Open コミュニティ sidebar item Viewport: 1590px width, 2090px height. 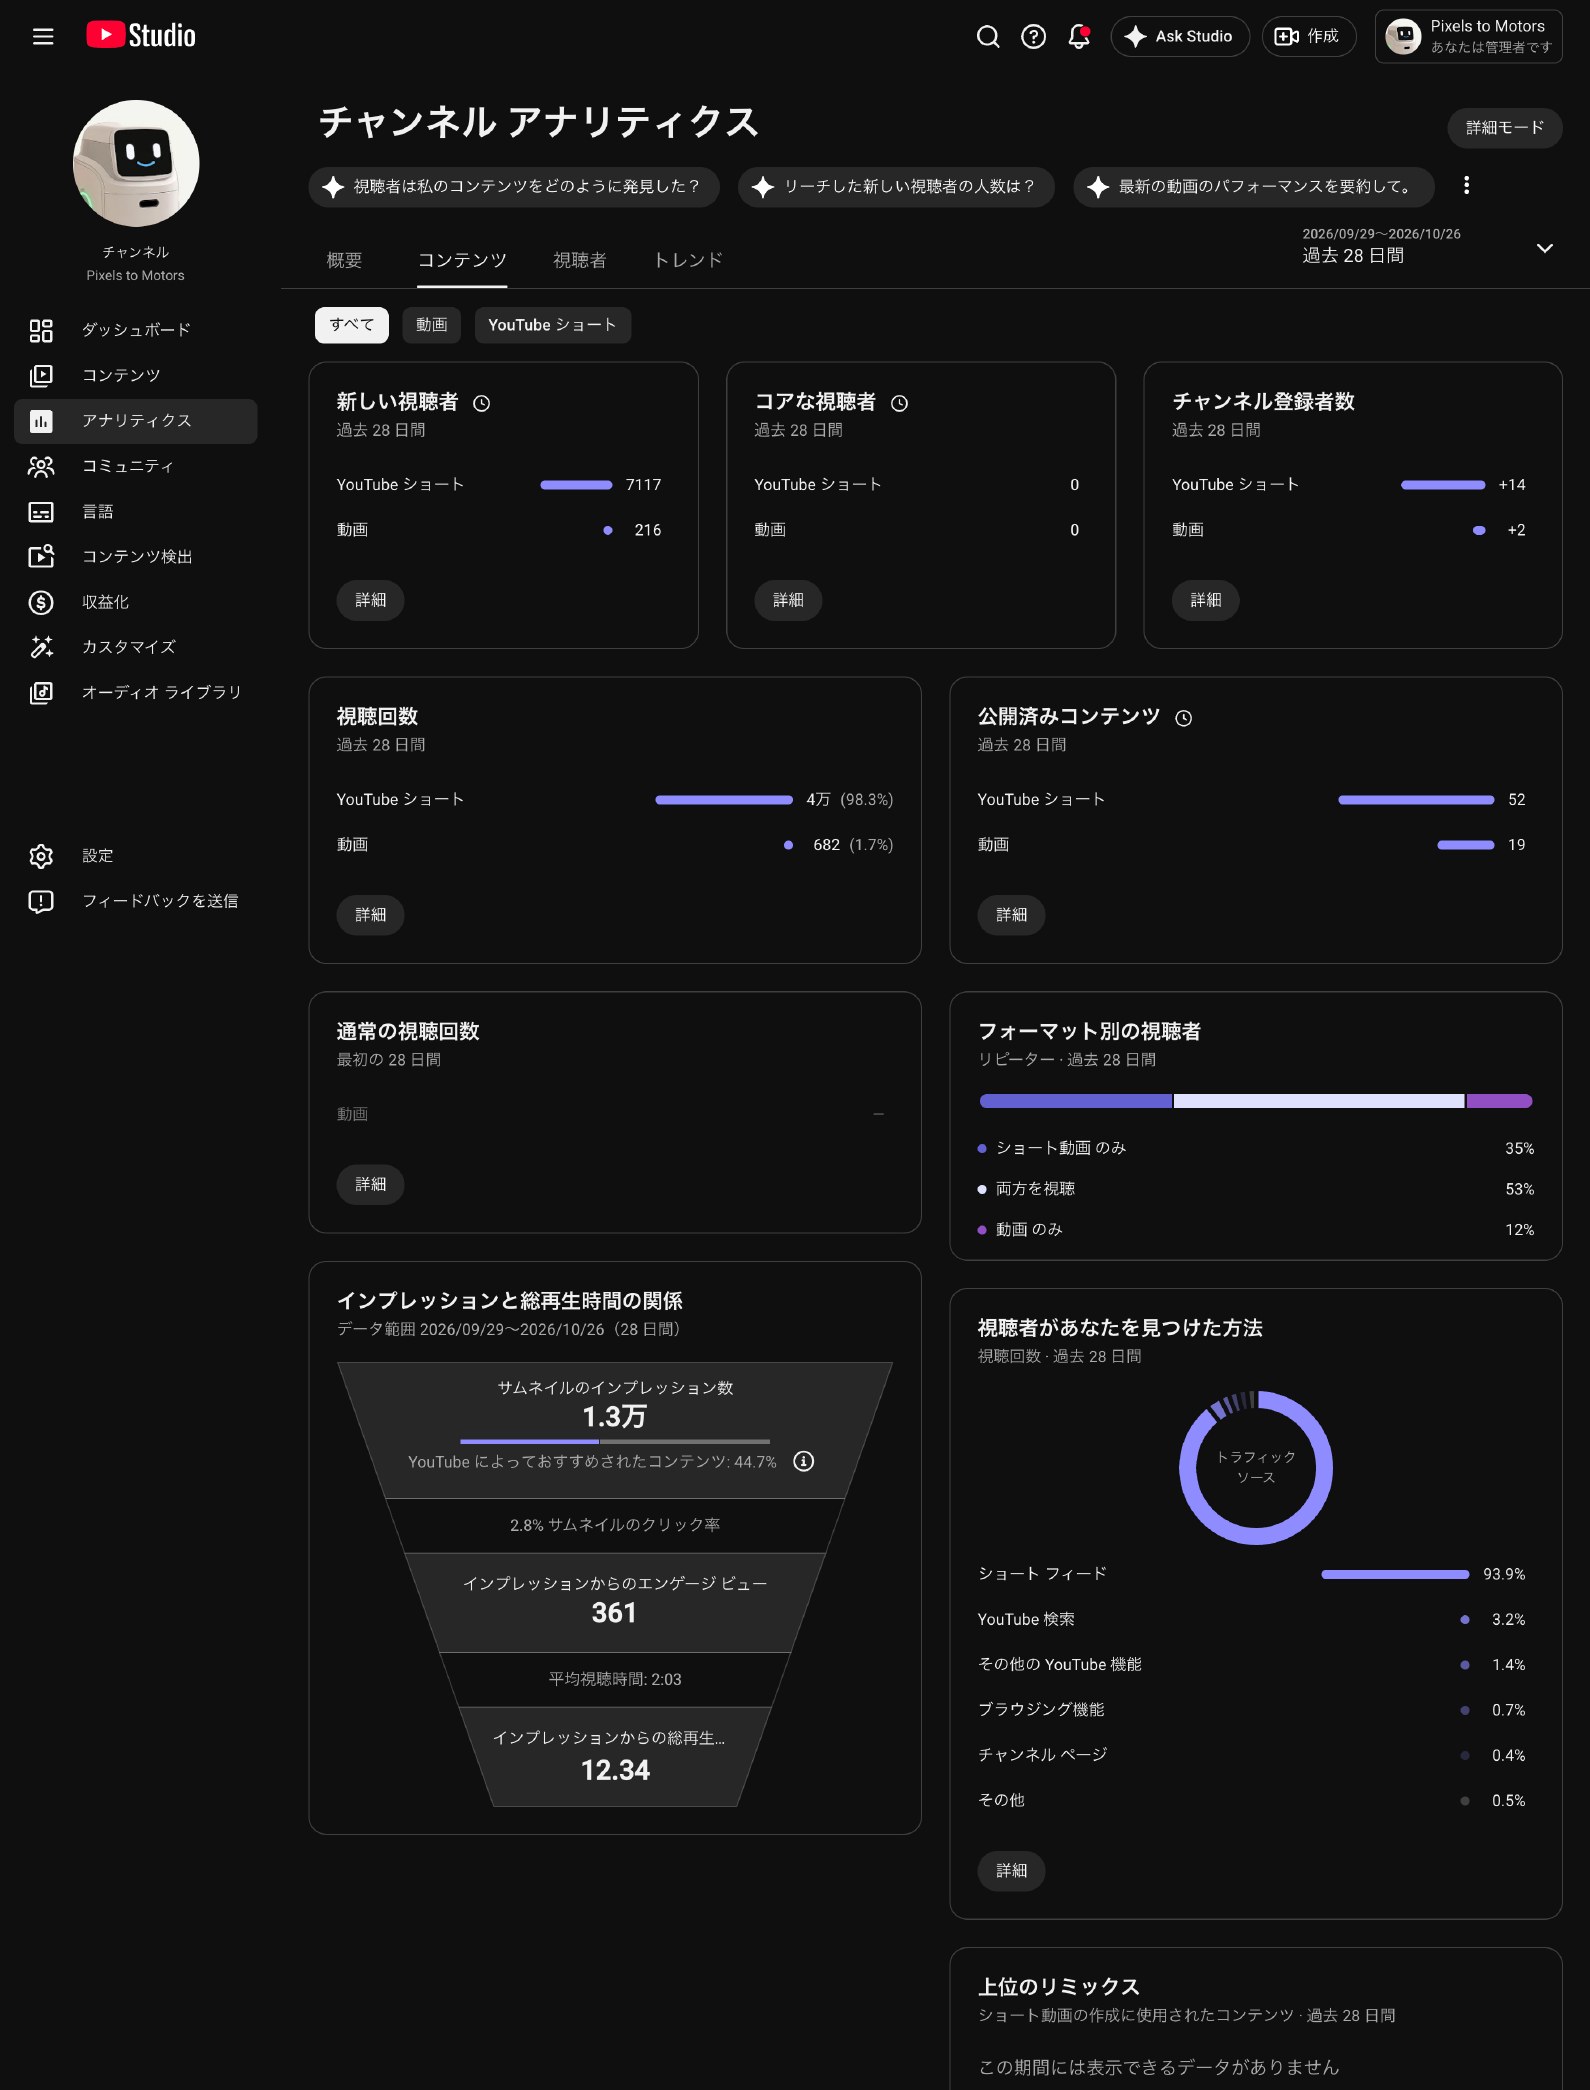pos(136,466)
